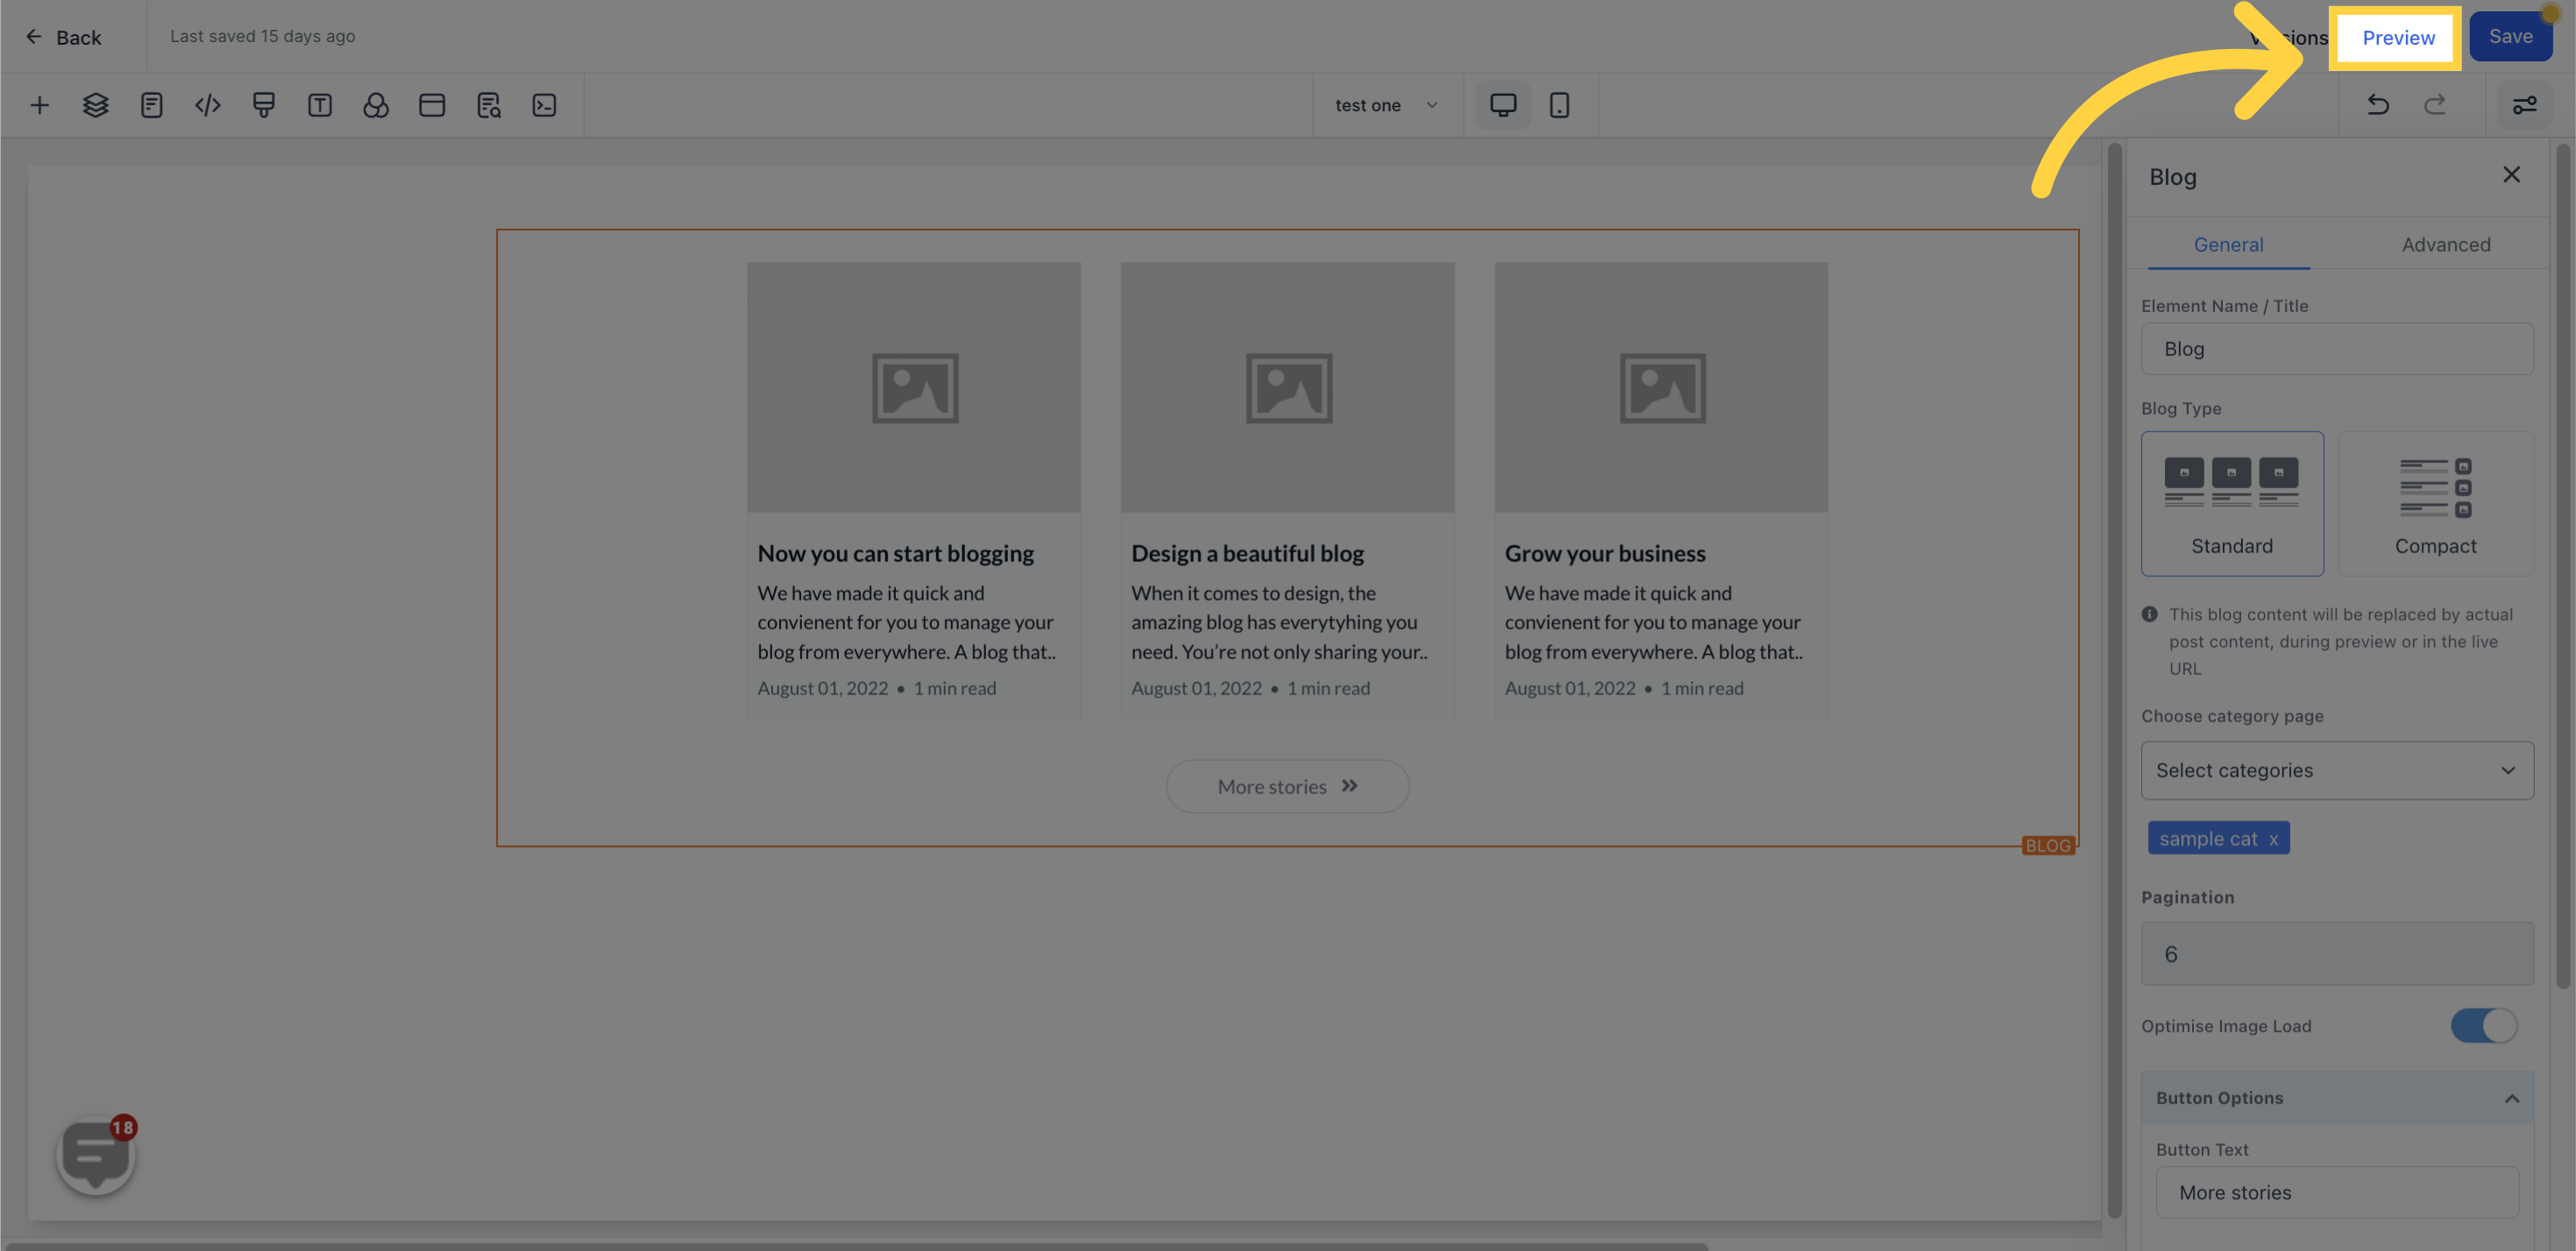Open the Layers panel icon
Screen dimensions: 2576x1251
coord(95,105)
